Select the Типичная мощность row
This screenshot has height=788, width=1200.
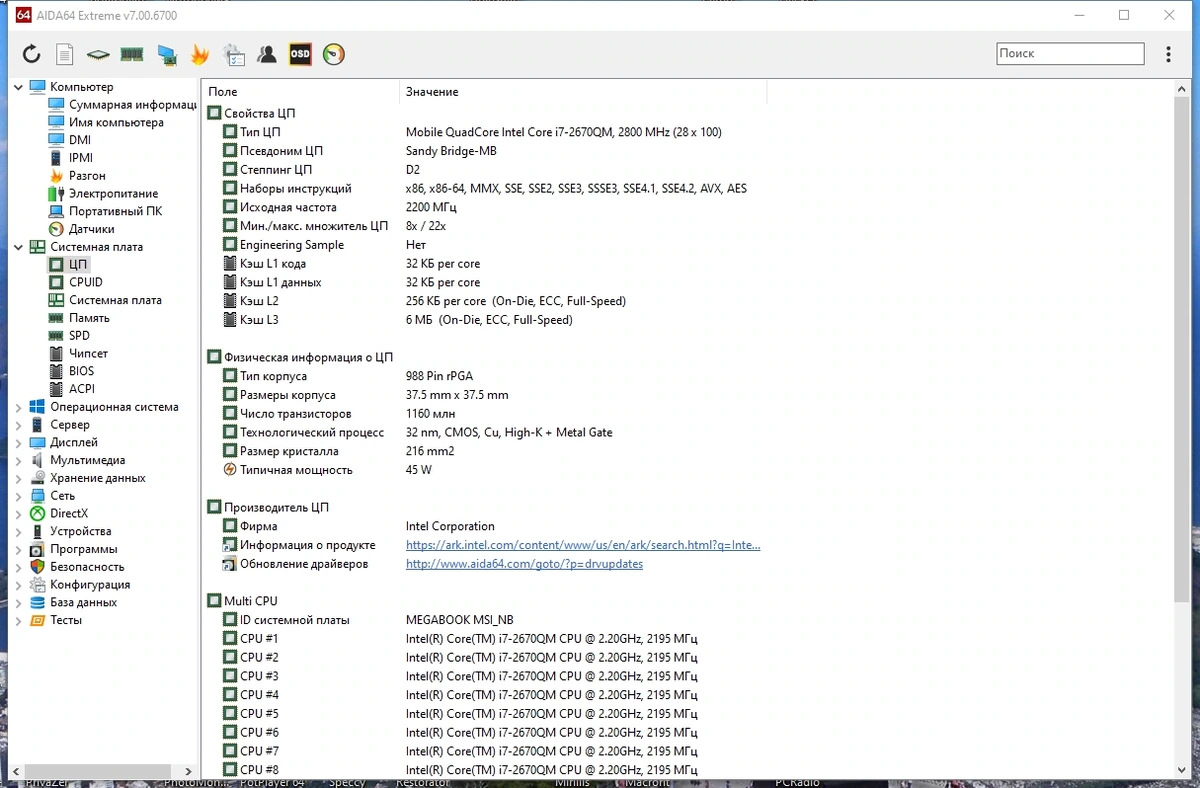pos(484,470)
